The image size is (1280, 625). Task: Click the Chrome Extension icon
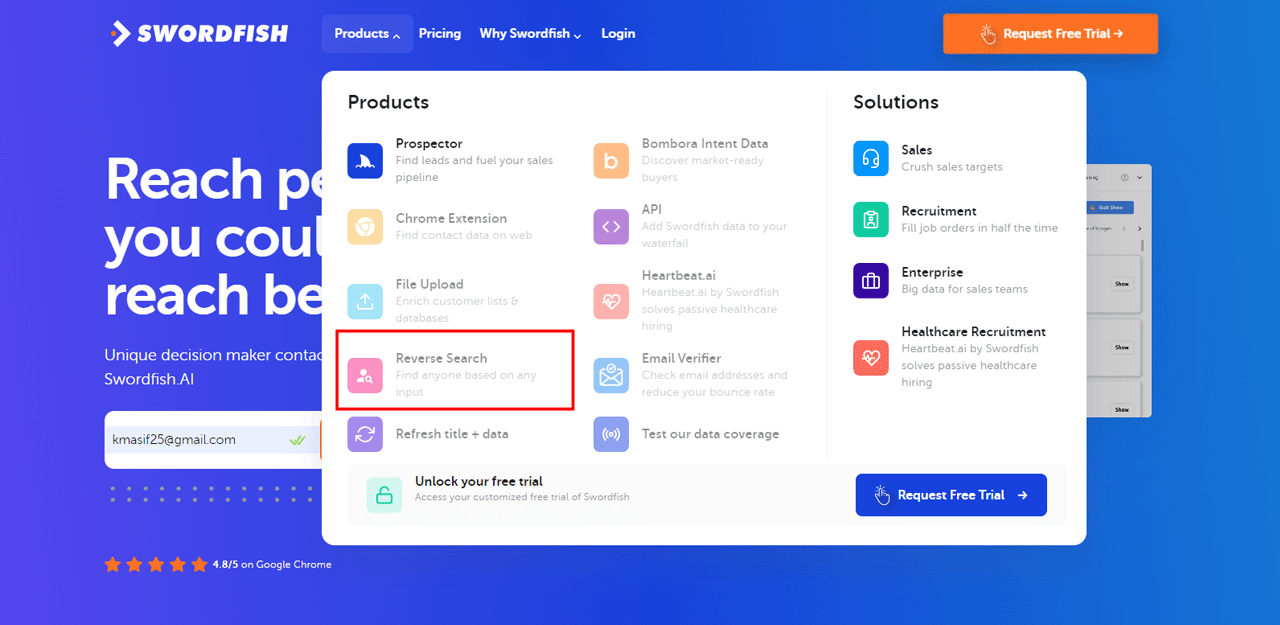365,227
